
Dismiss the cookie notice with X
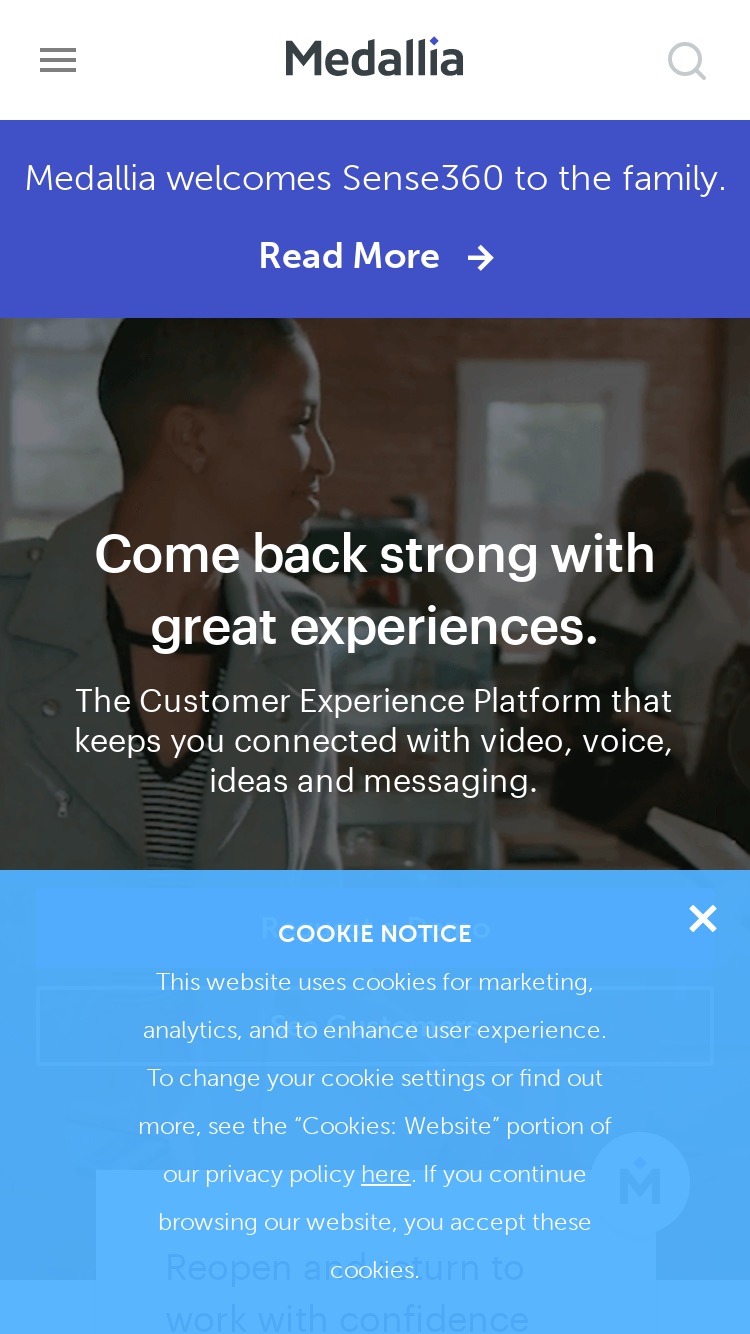point(703,918)
